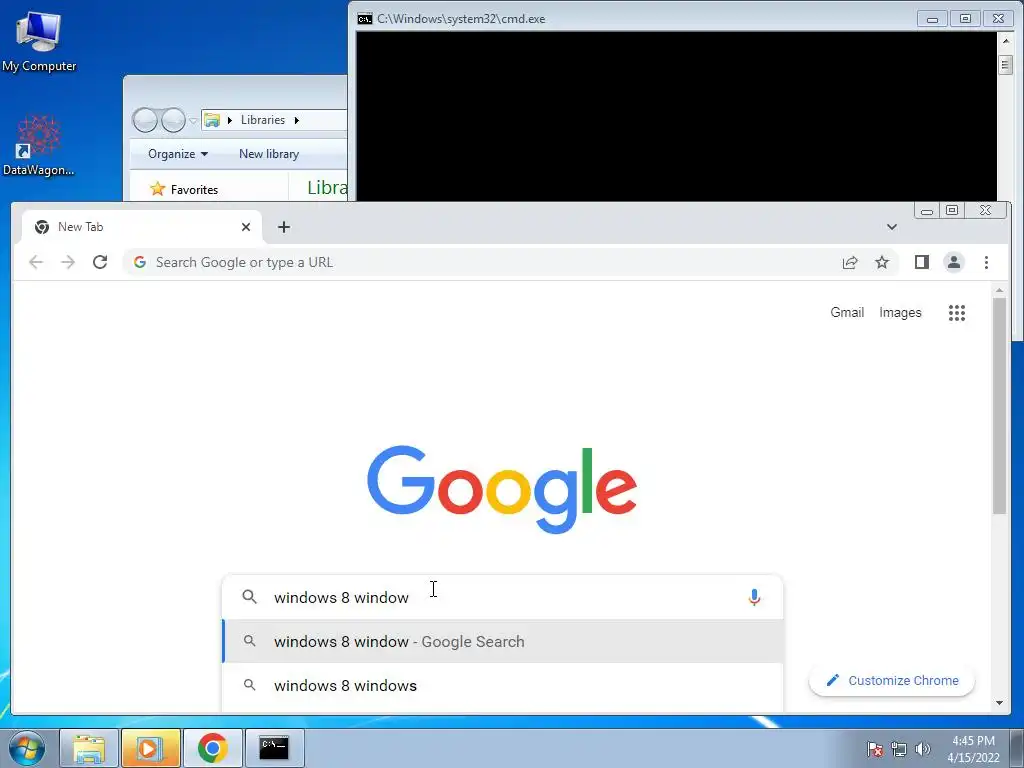
Task: Open Explorer's recent locations dropdown arrow
Action: (193, 121)
